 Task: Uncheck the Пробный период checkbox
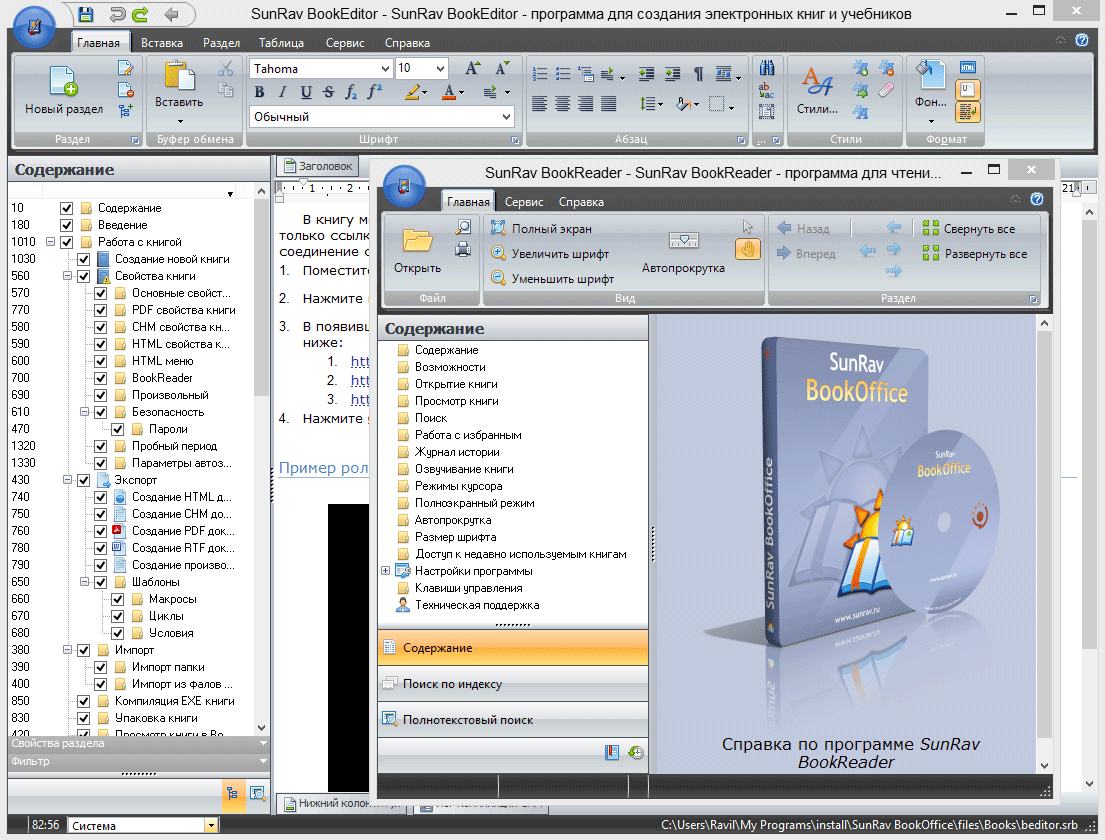tap(100, 446)
